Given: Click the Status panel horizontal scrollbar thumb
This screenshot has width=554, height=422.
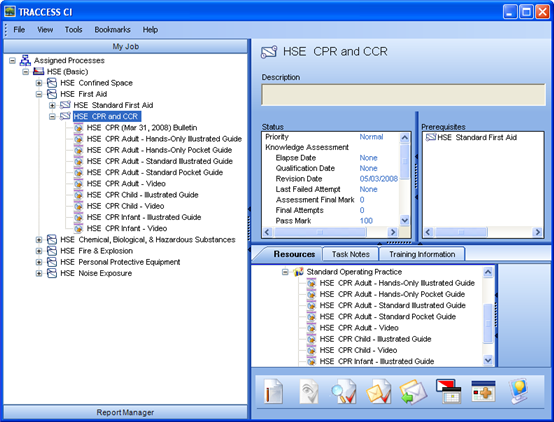Looking at the screenshot, I should coord(320,232).
